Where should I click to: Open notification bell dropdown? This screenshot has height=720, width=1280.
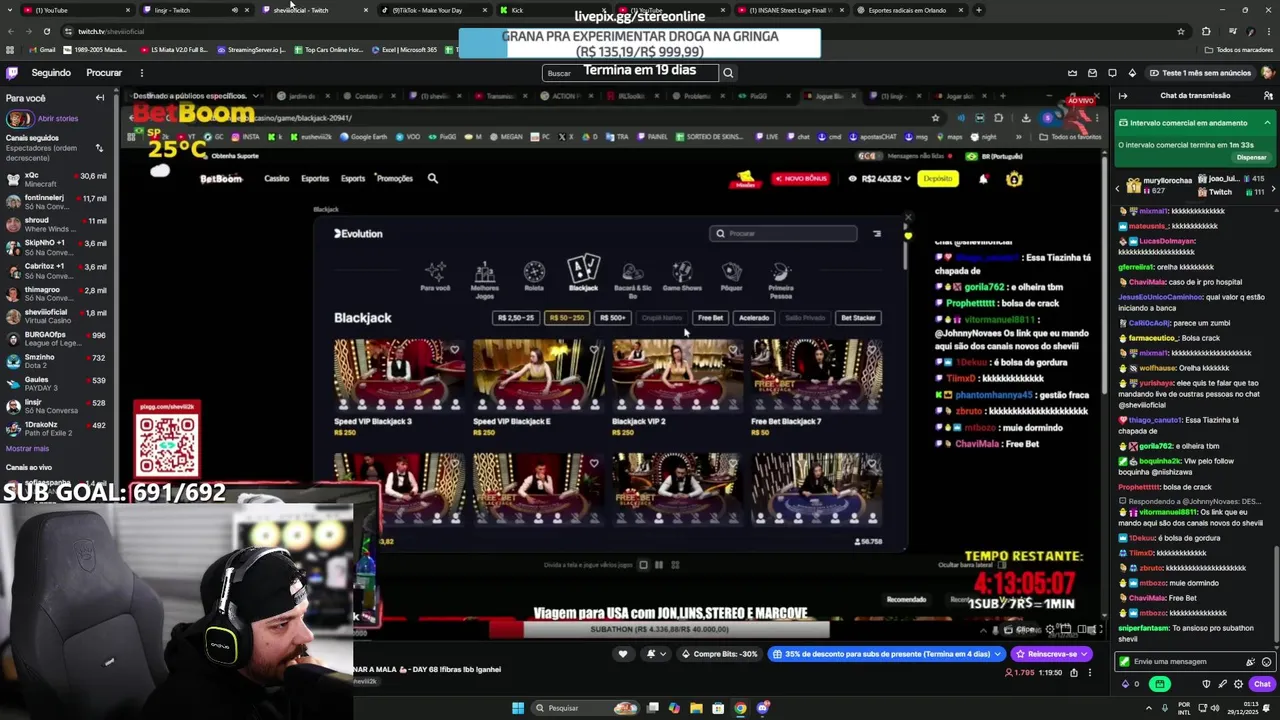click(655, 654)
